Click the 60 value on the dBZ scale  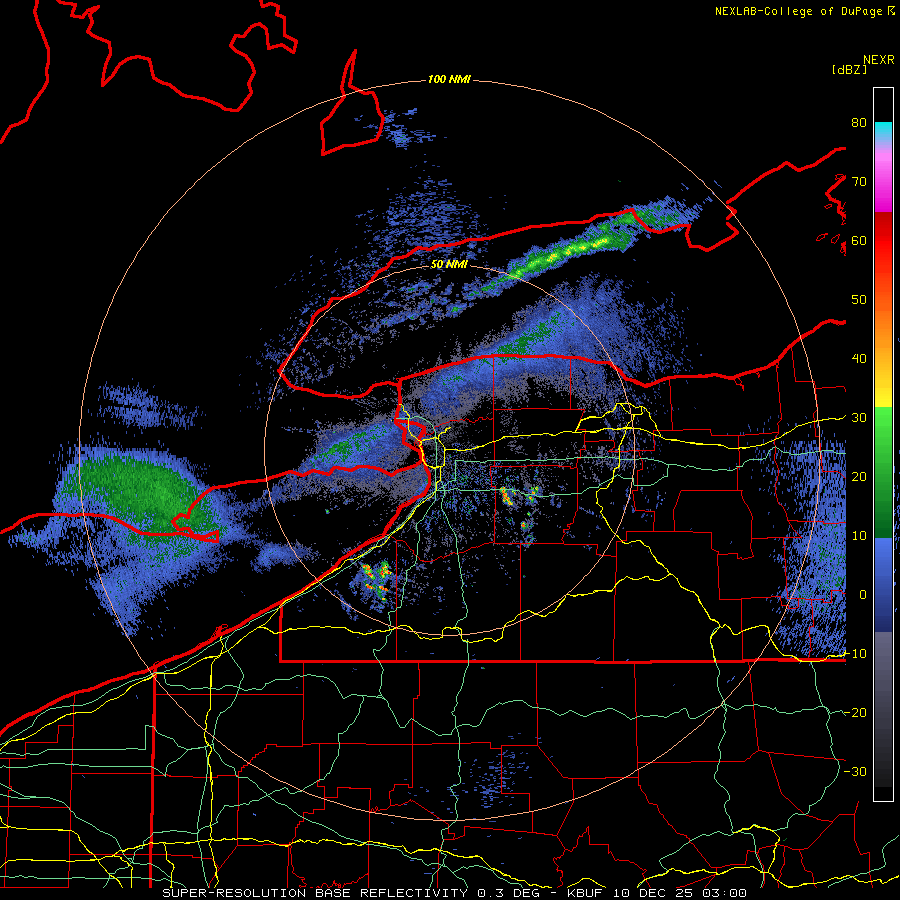[x=859, y=241]
